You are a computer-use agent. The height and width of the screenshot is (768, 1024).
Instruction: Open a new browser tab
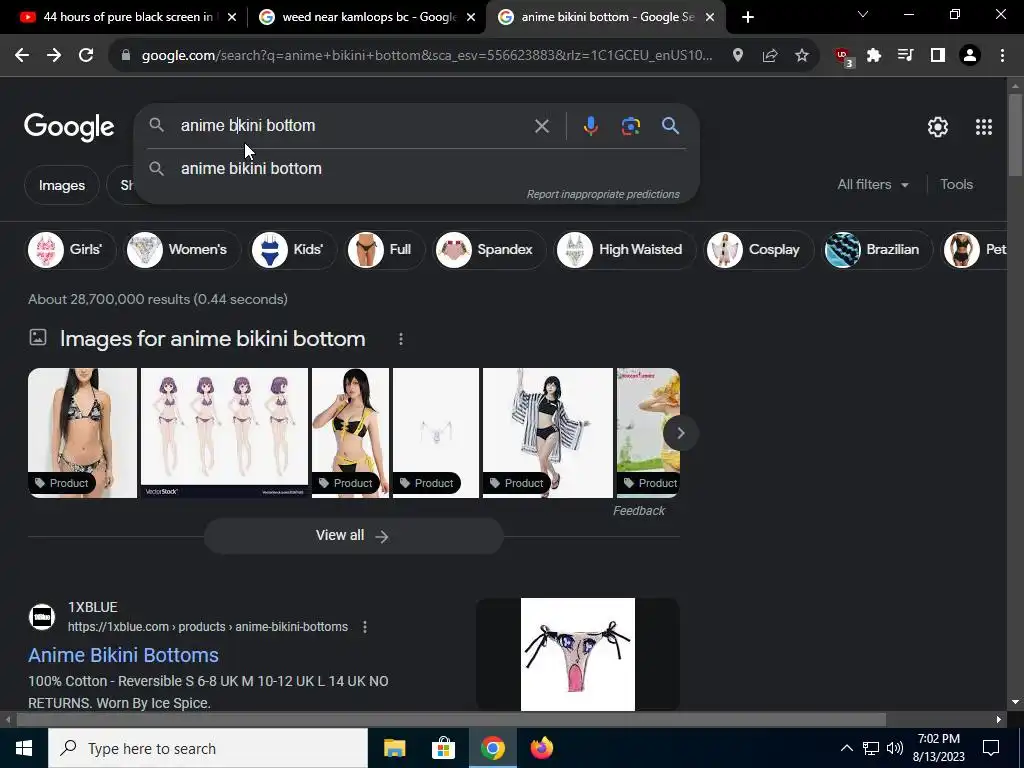[748, 17]
